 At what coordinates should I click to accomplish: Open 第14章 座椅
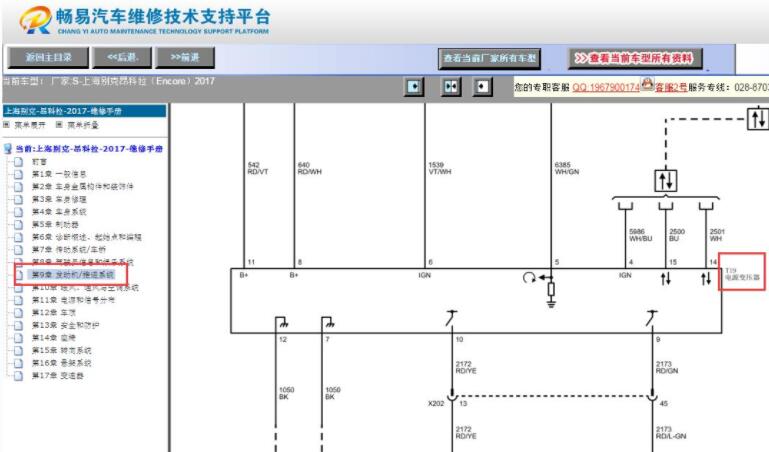coord(53,338)
